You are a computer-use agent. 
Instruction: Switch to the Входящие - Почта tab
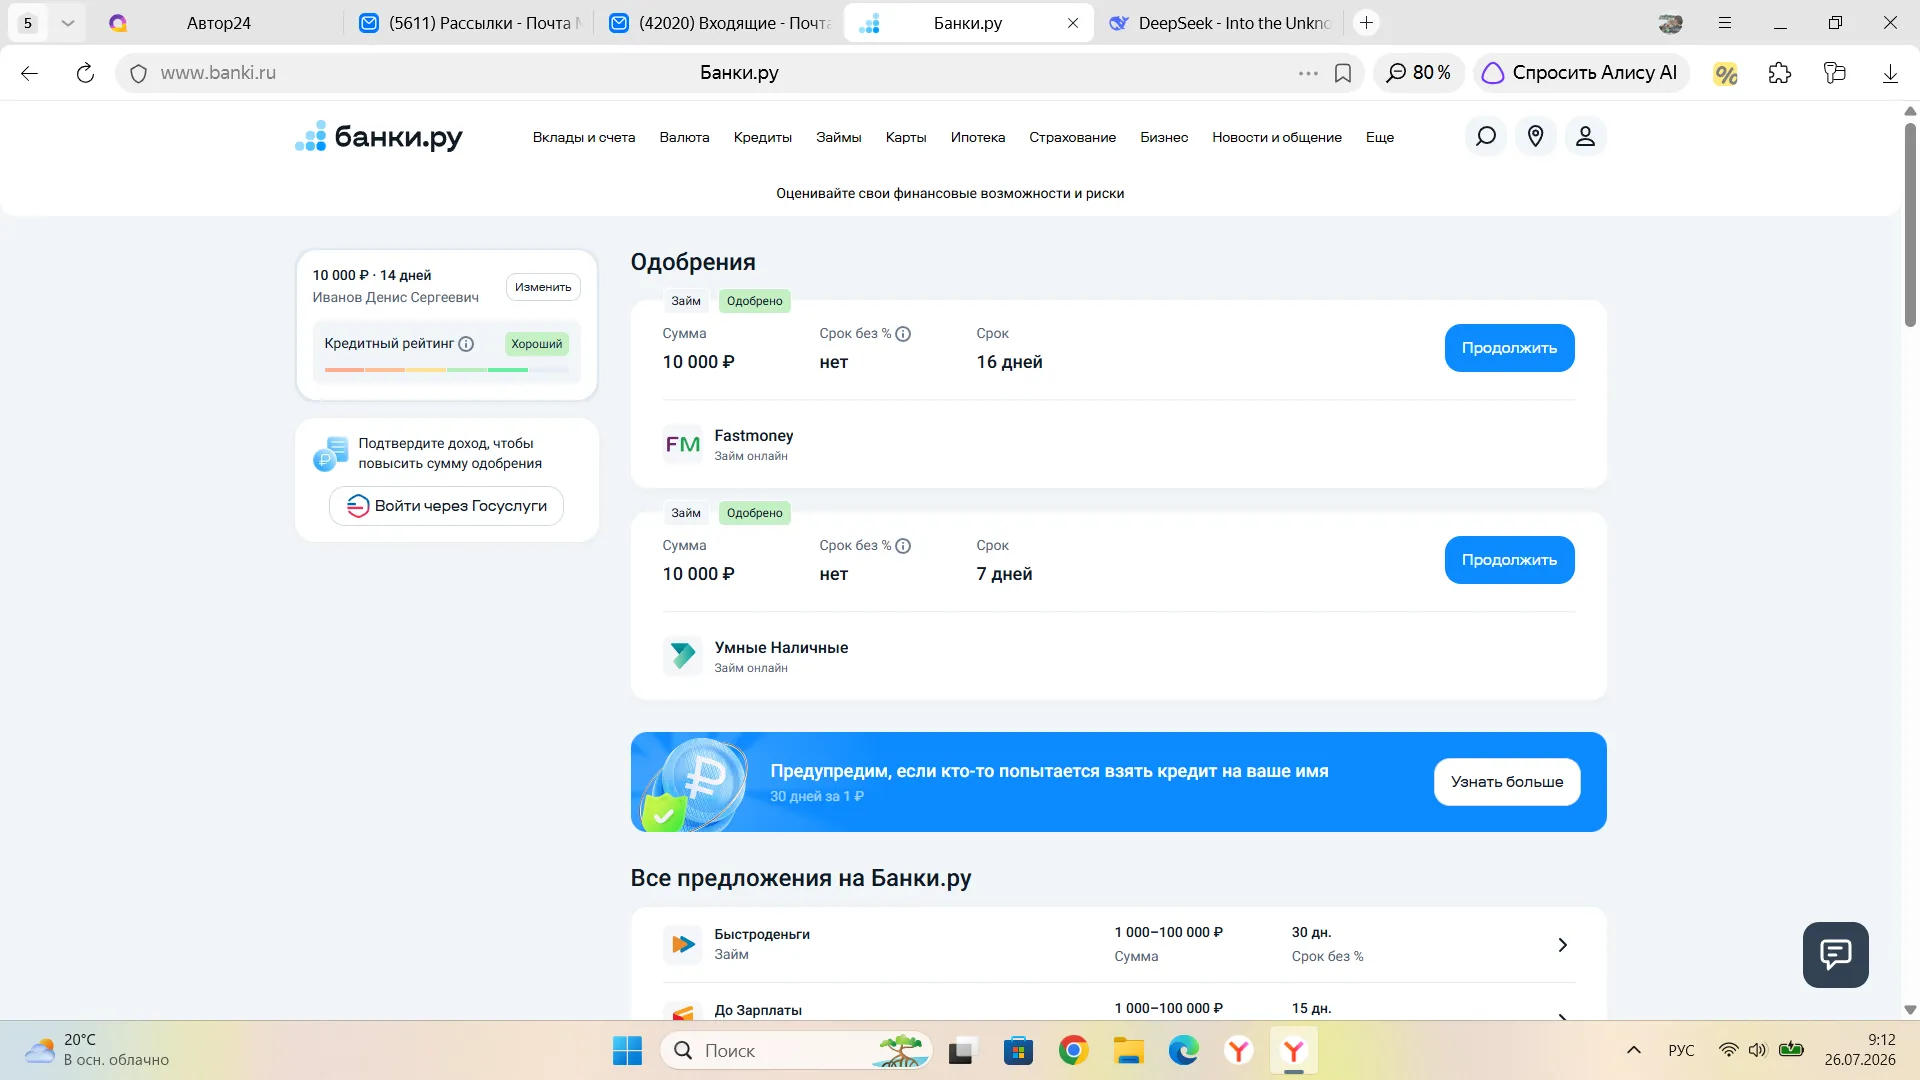tap(720, 23)
